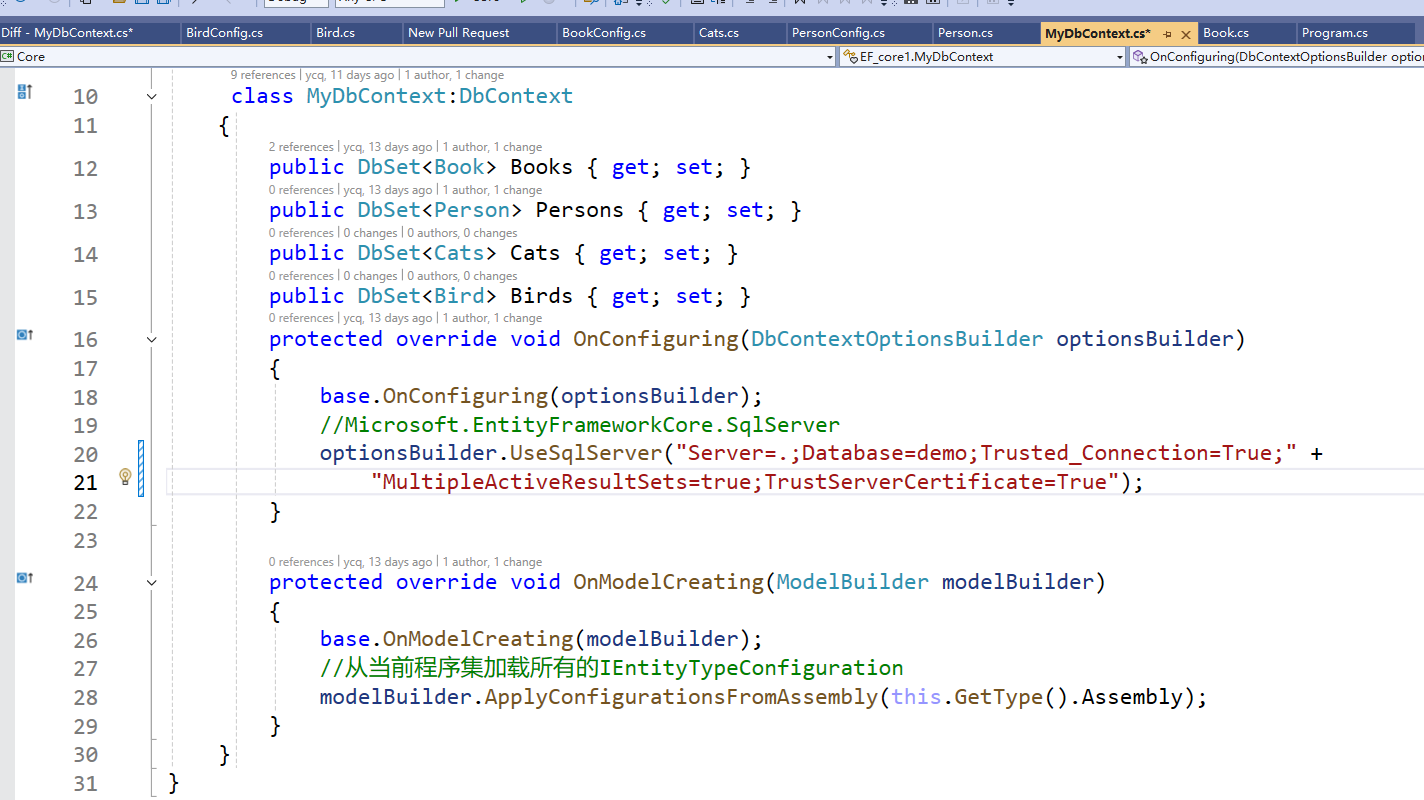1424x800 pixels.
Task: Open the Cats.cs tab
Action: pyautogui.click(x=719, y=32)
